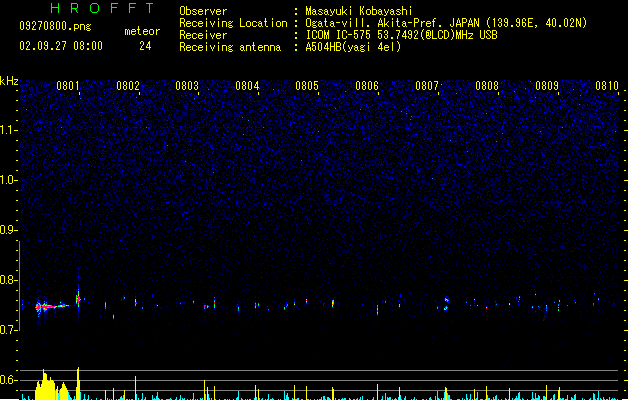
Task: Click the 0.9 kHz axis label
Action: click(9, 230)
